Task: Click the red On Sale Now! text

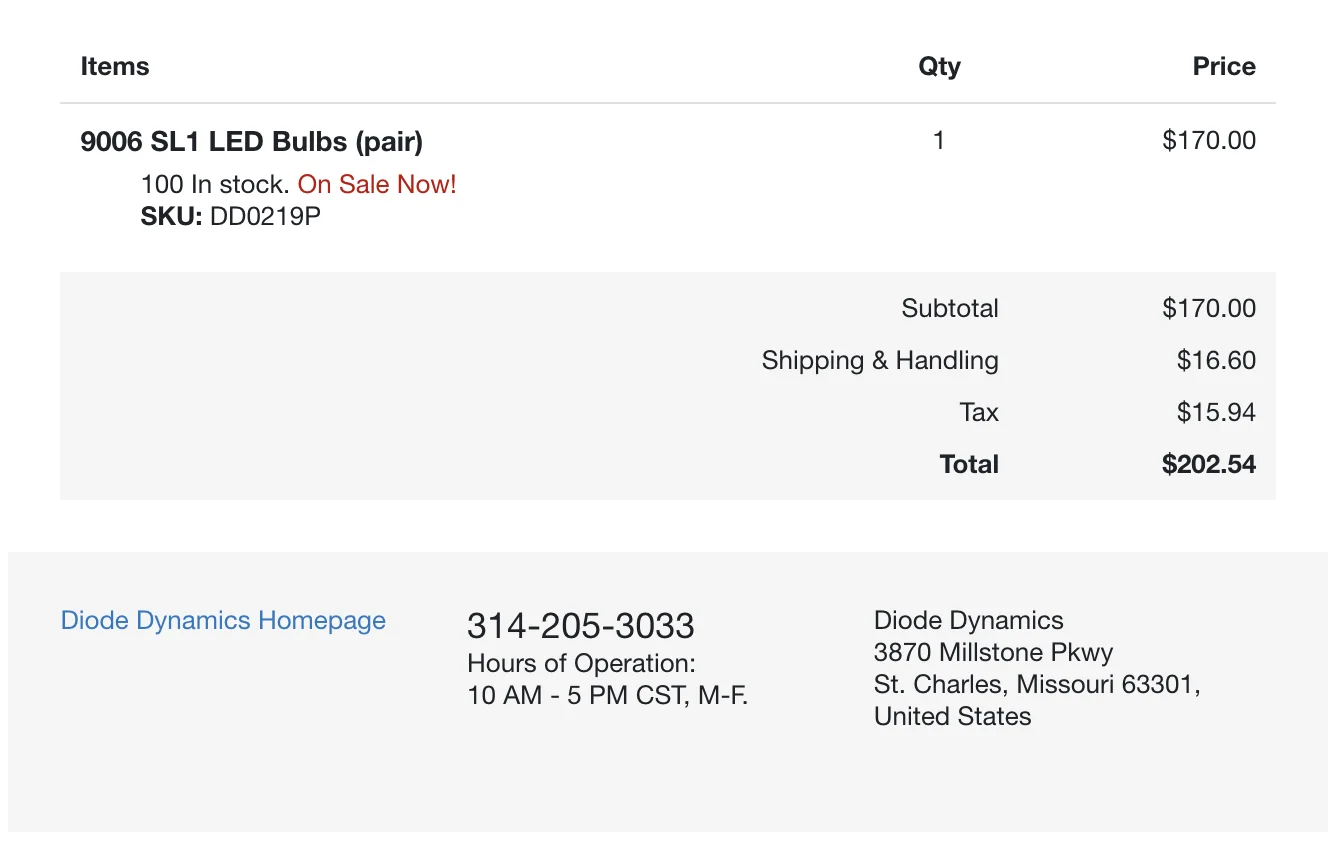Action: 377,184
